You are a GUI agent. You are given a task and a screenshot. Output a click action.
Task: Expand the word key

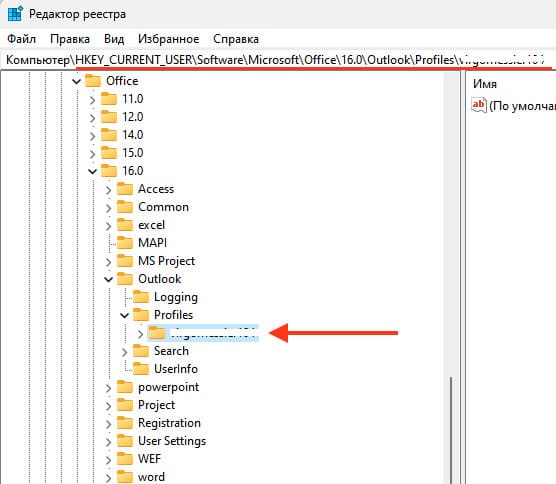click(x=109, y=478)
